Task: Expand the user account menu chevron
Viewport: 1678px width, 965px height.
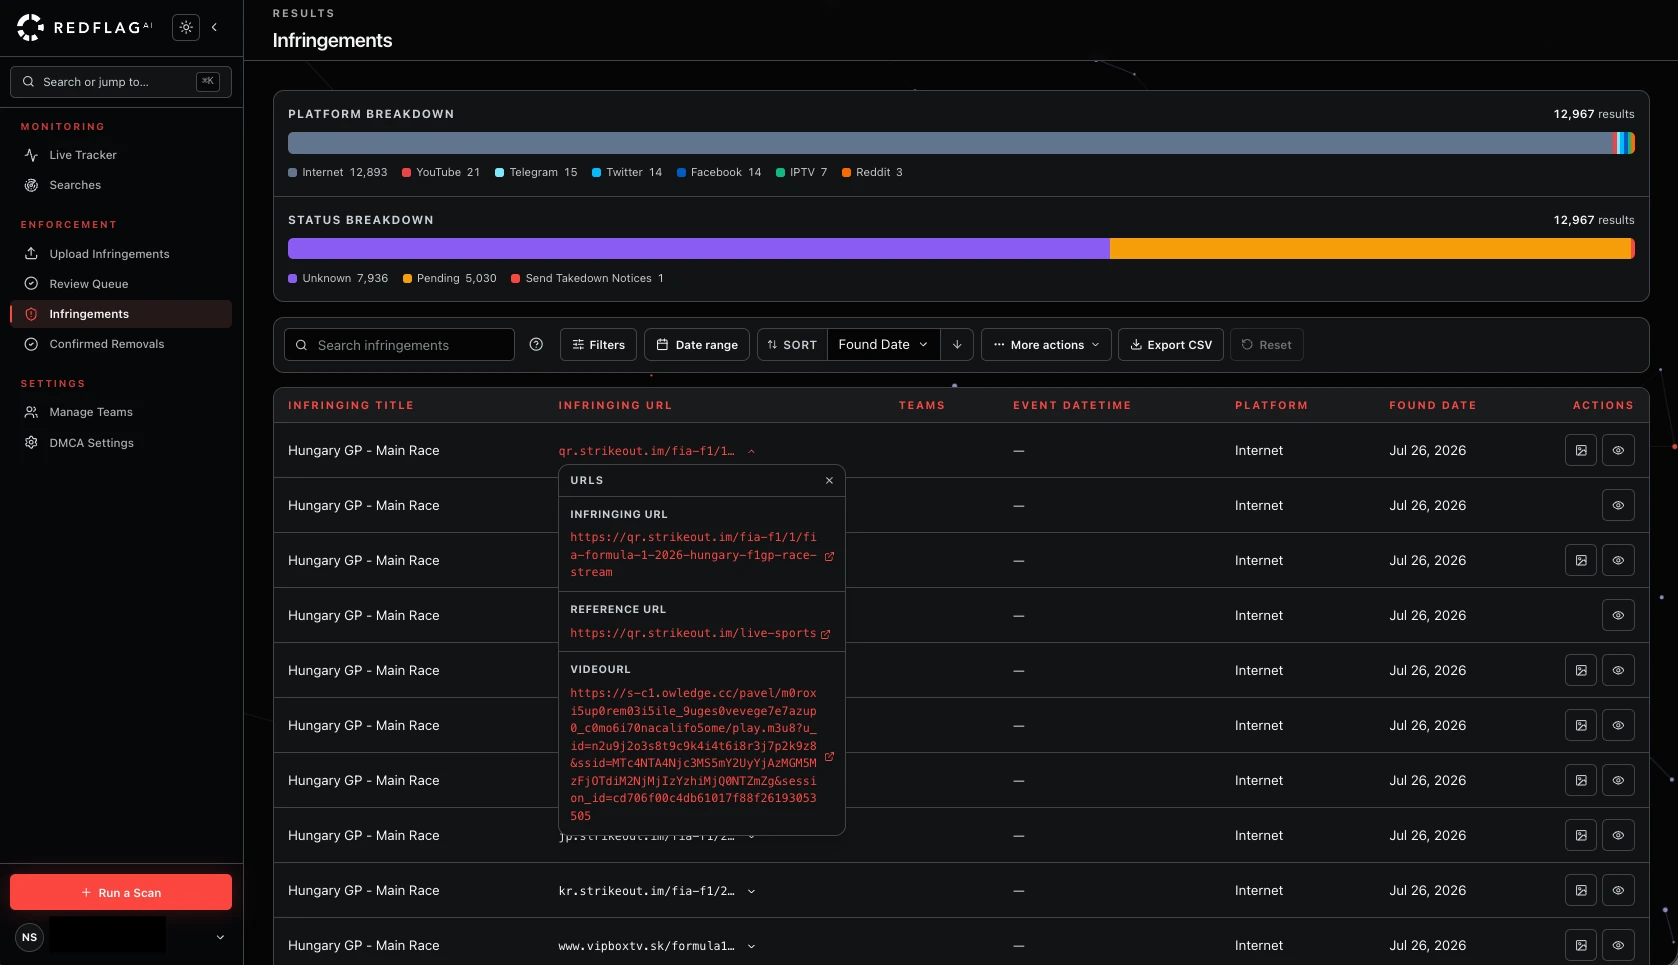Action: coord(220,938)
